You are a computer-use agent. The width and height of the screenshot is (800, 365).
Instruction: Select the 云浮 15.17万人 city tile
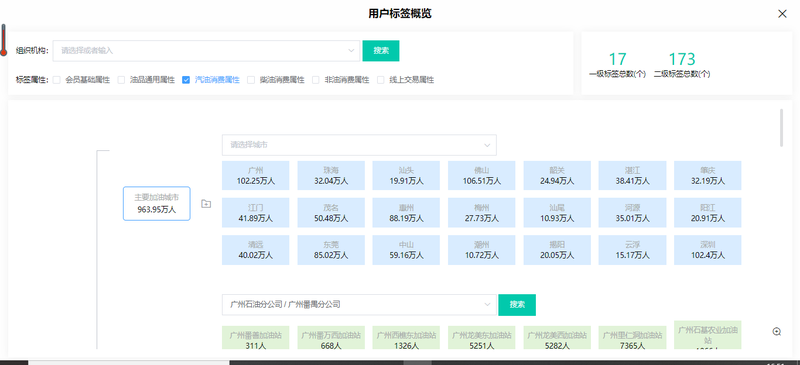pos(633,250)
